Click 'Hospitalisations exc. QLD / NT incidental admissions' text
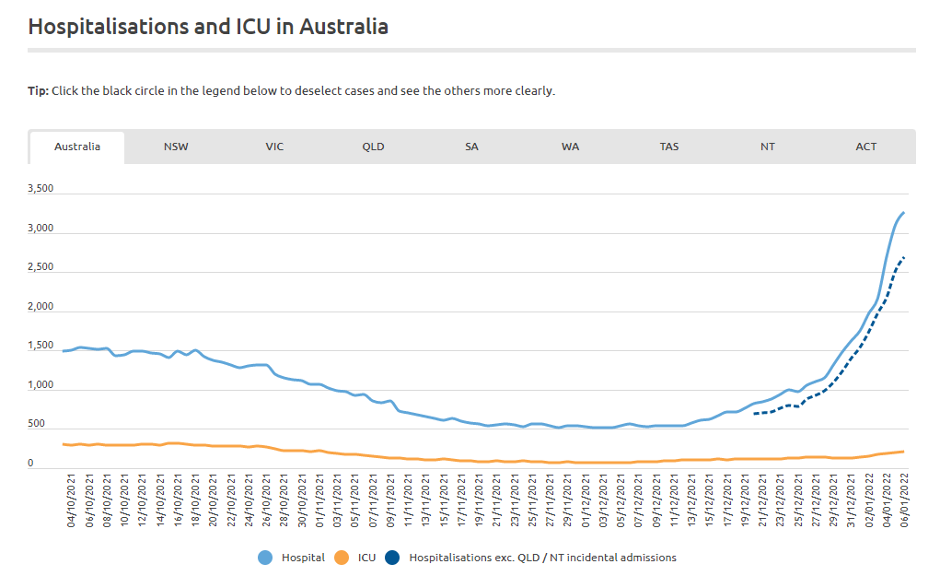The image size is (941, 577). tap(543, 558)
